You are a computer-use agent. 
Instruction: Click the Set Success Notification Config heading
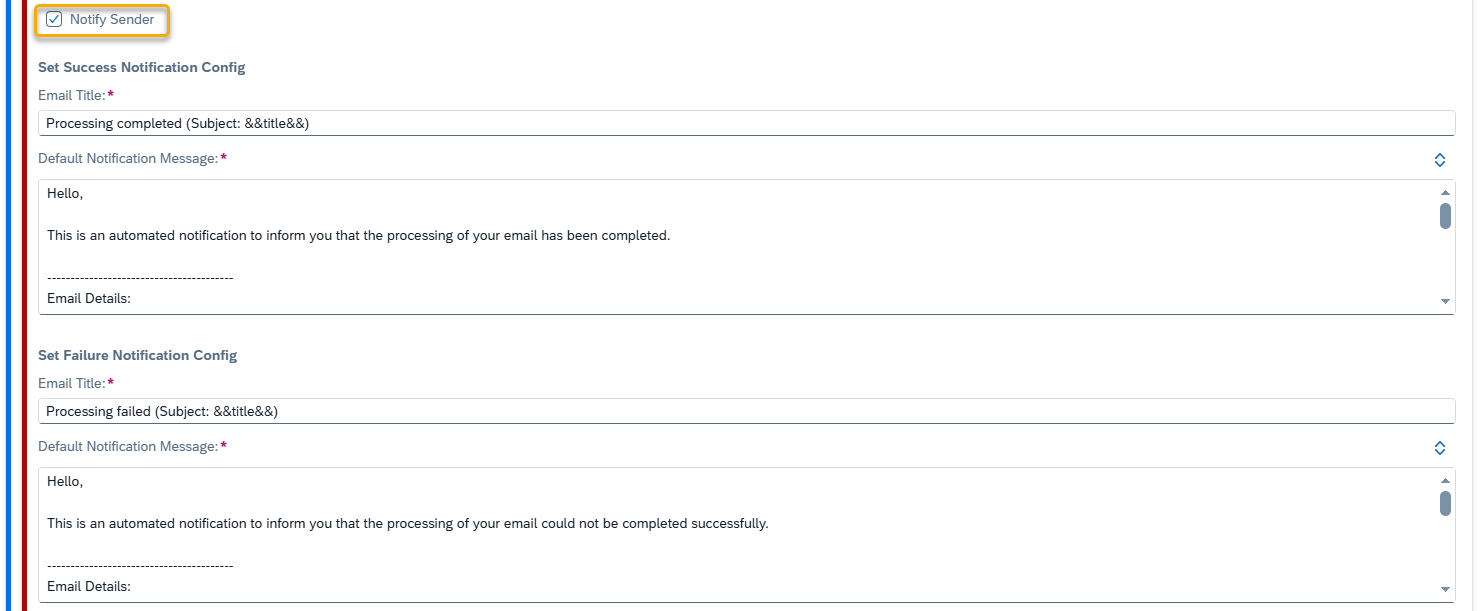click(x=141, y=68)
